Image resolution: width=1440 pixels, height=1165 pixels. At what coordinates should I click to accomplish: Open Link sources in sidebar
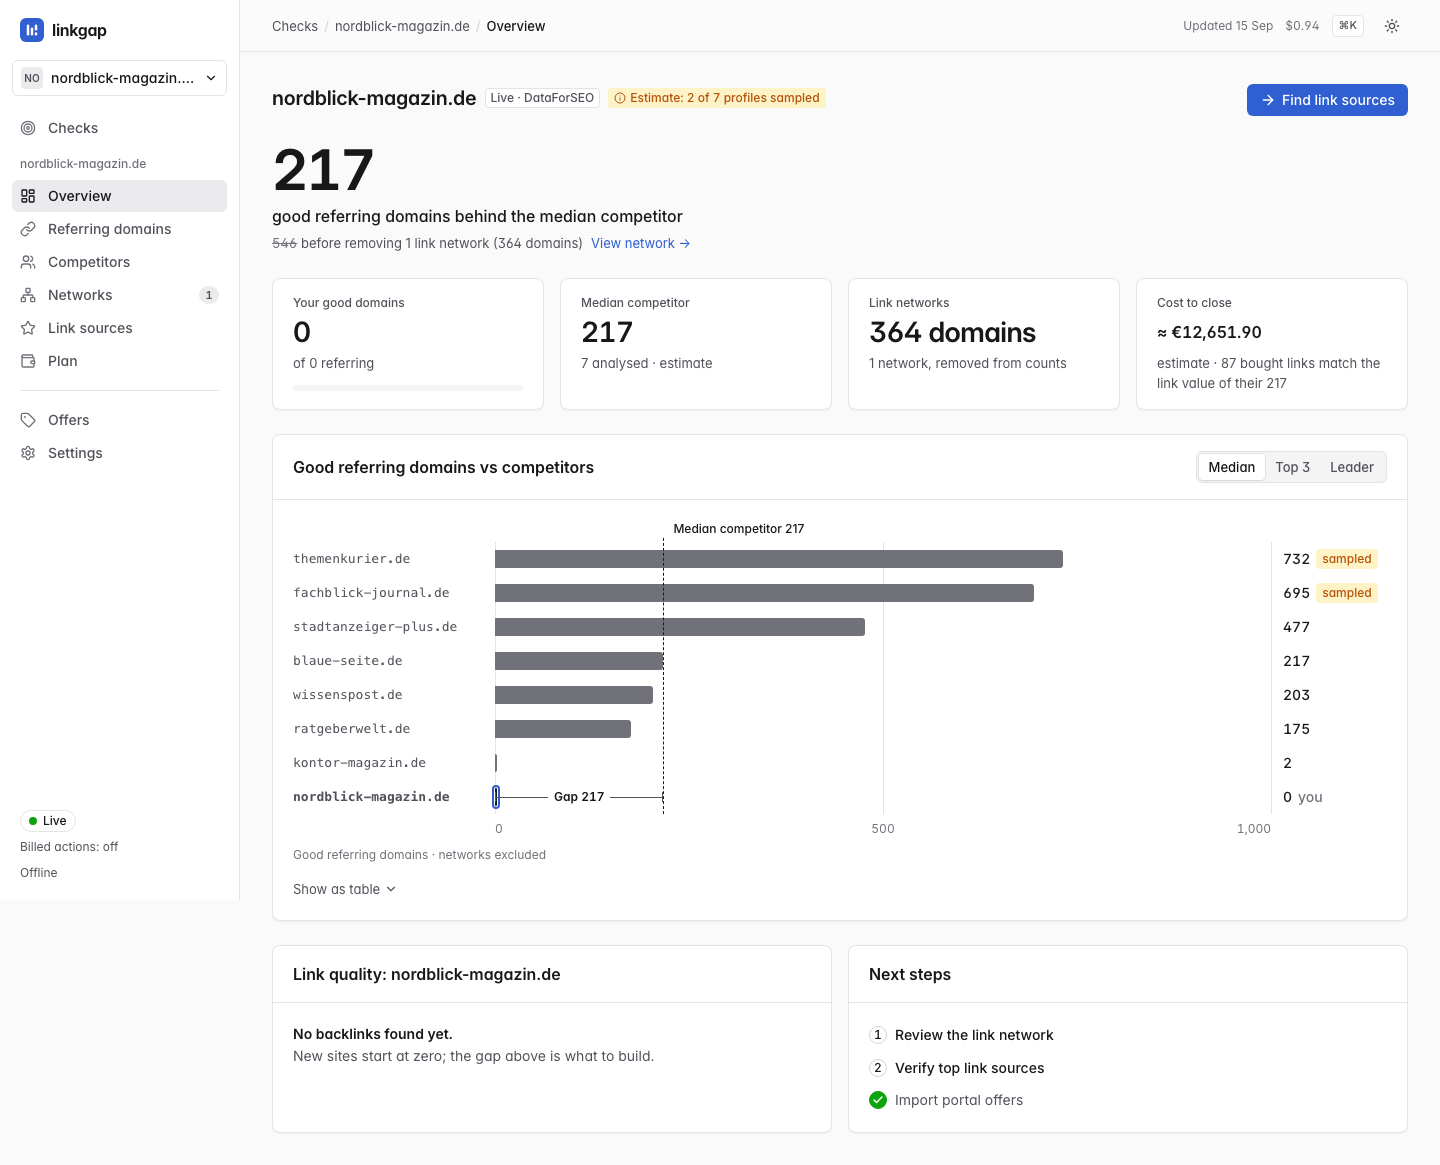coord(119,328)
